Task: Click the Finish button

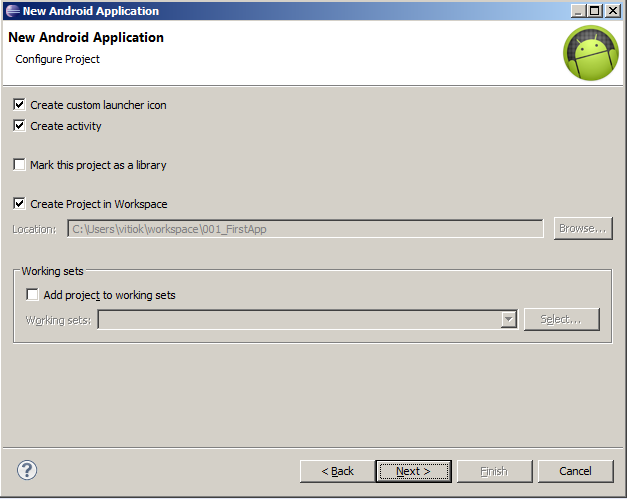Action: click(x=495, y=471)
